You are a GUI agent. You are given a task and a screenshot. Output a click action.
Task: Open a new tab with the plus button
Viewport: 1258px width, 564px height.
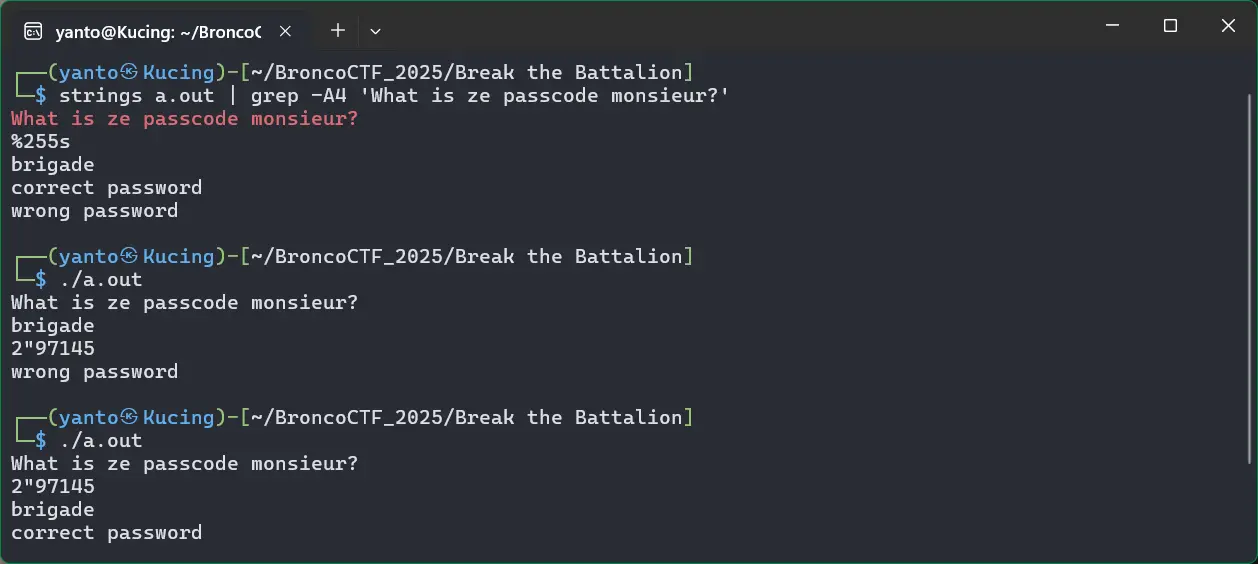coord(338,30)
